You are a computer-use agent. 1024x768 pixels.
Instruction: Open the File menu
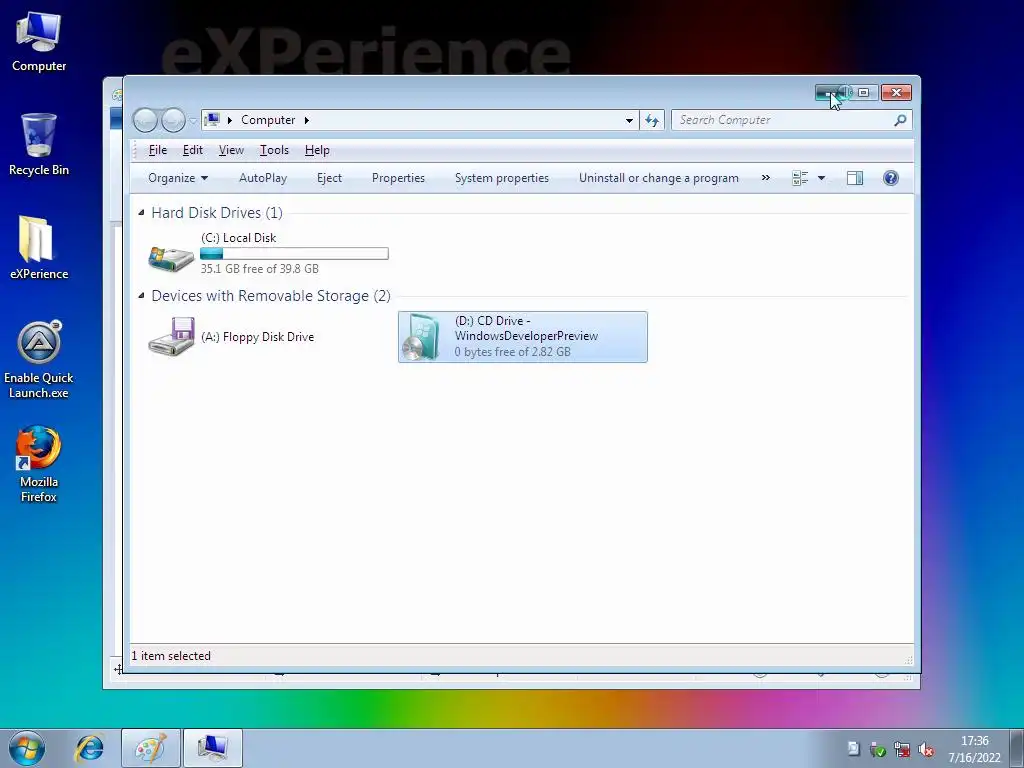pyautogui.click(x=157, y=150)
